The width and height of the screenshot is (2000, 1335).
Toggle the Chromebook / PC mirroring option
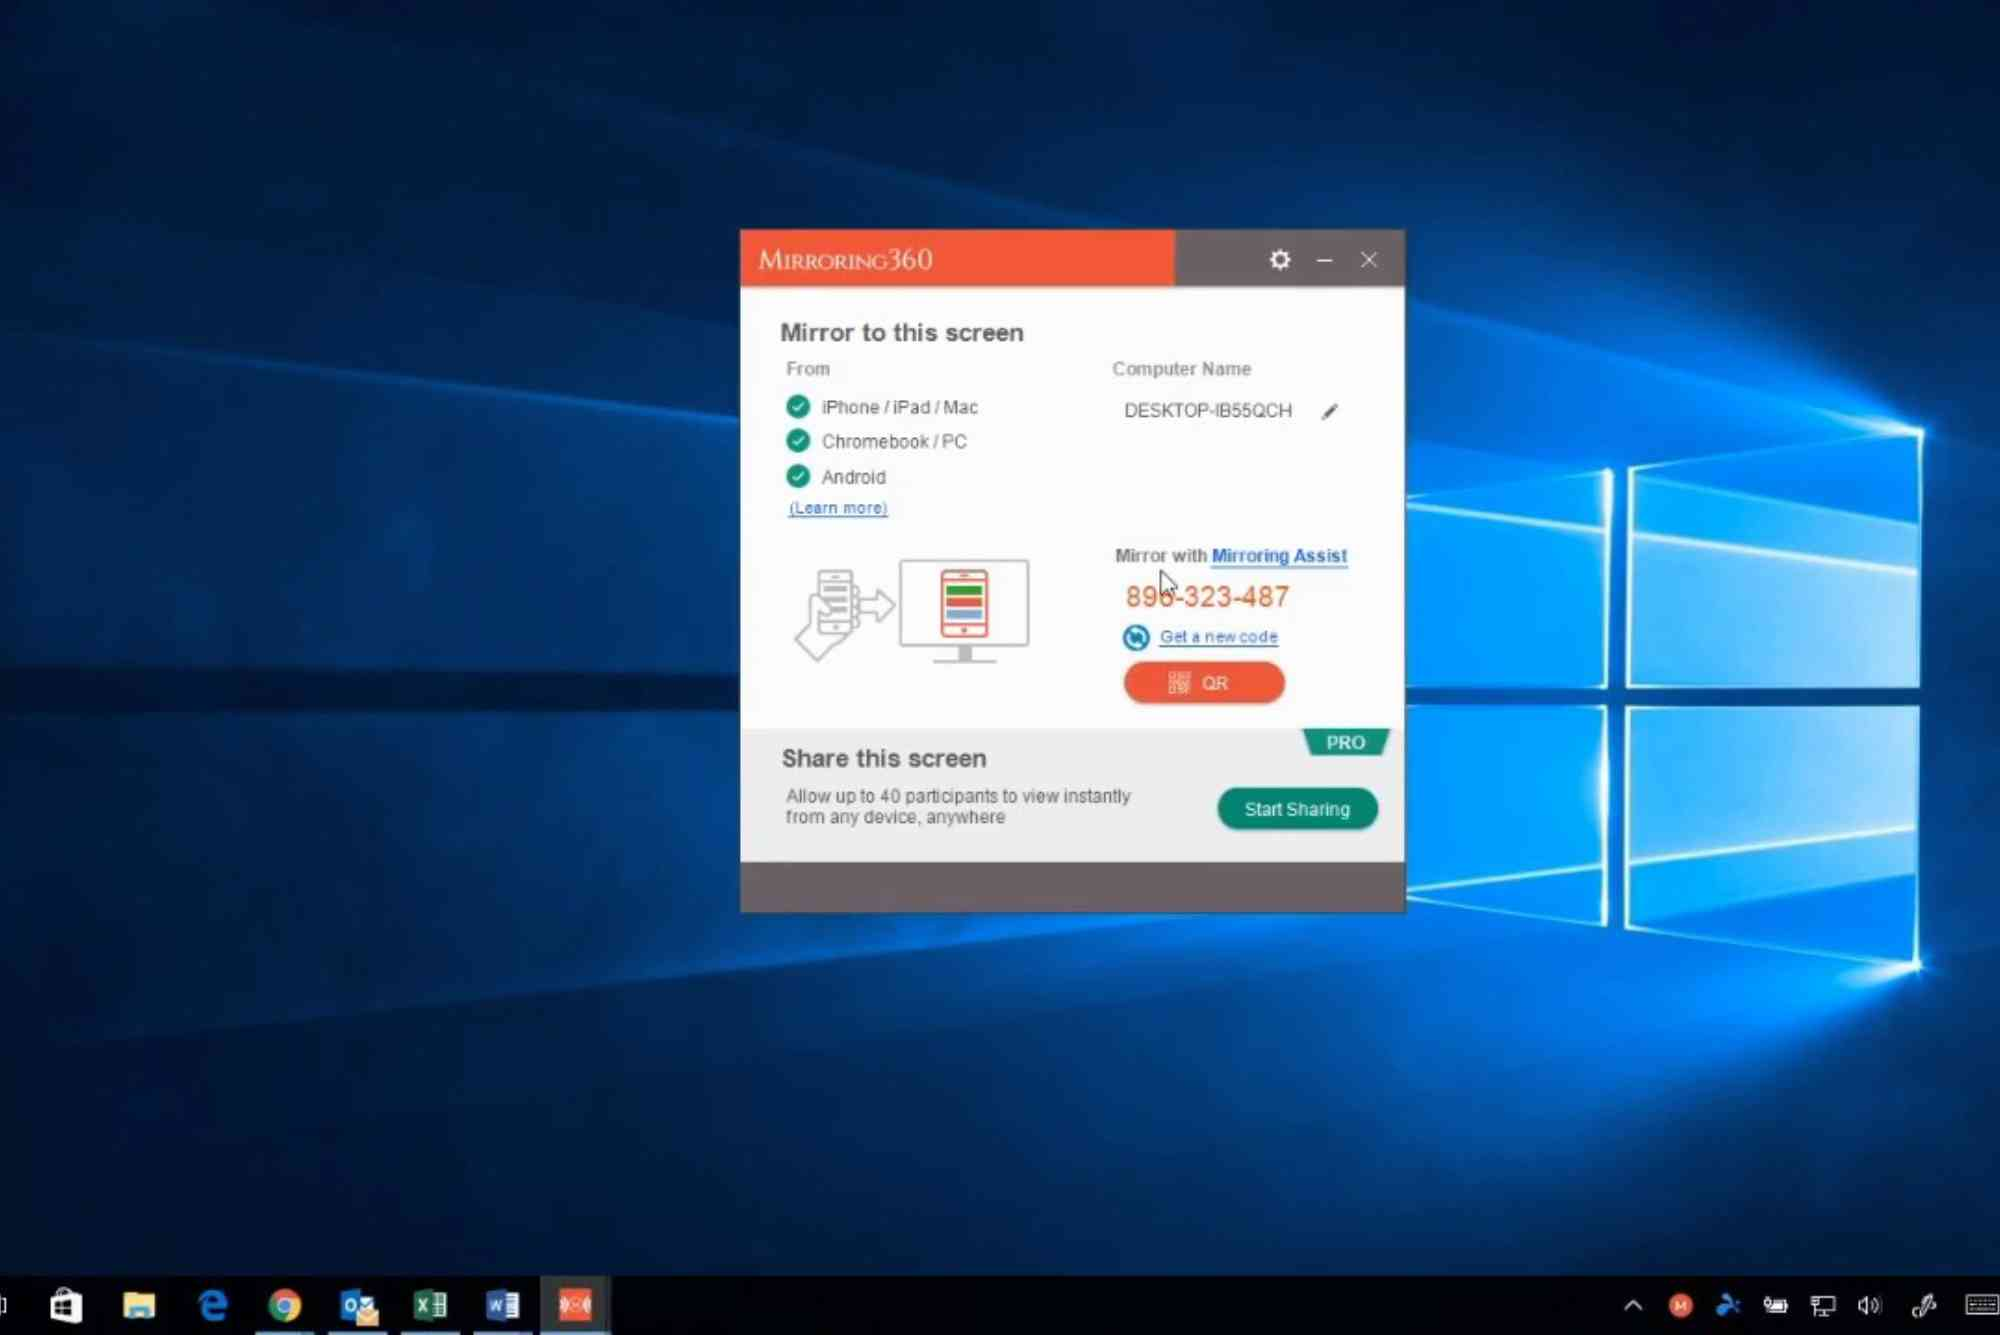tap(798, 441)
